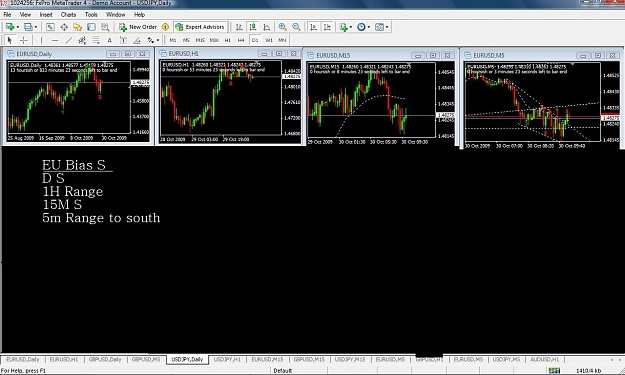Select the Crosshair tool

pos(24,40)
